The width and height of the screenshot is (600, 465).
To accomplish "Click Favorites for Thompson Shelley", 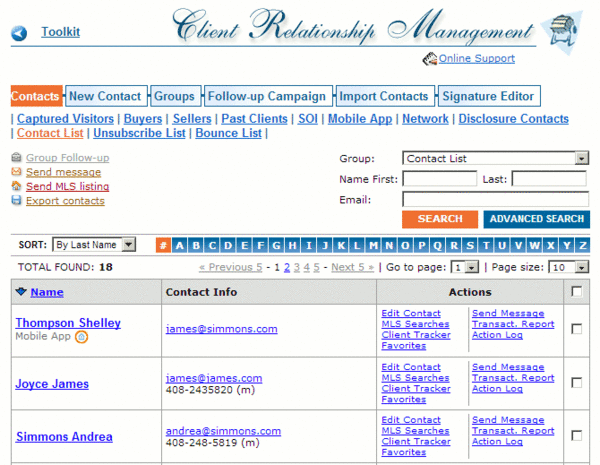I will 404,346.
